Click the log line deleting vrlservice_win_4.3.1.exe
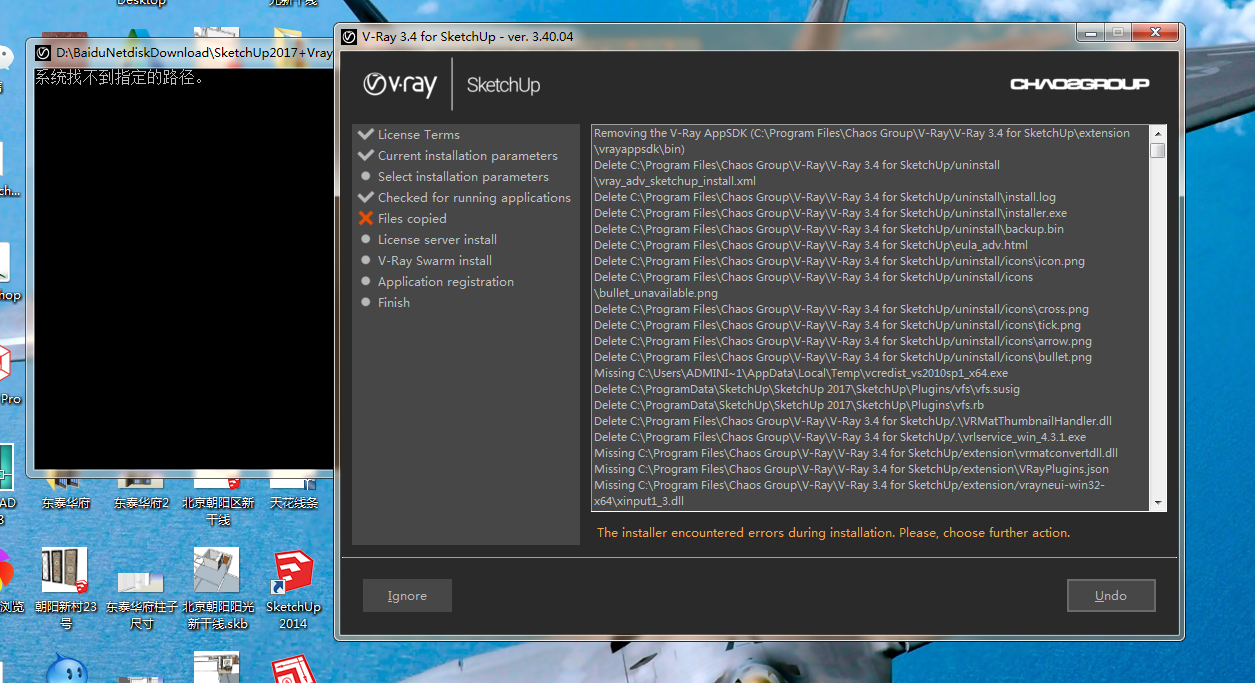Viewport: 1255px width, 683px height. point(840,437)
